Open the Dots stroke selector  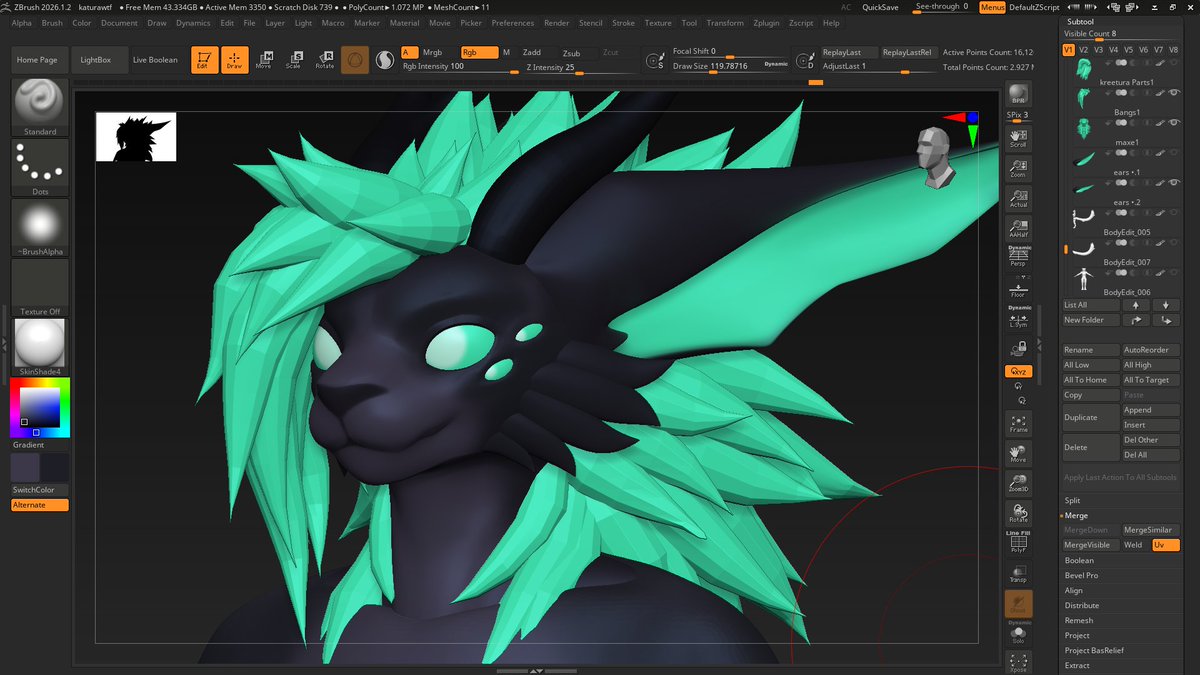coord(40,167)
